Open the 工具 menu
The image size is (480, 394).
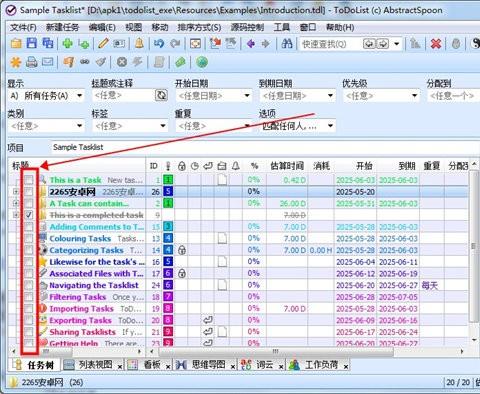click(x=282, y=27)
